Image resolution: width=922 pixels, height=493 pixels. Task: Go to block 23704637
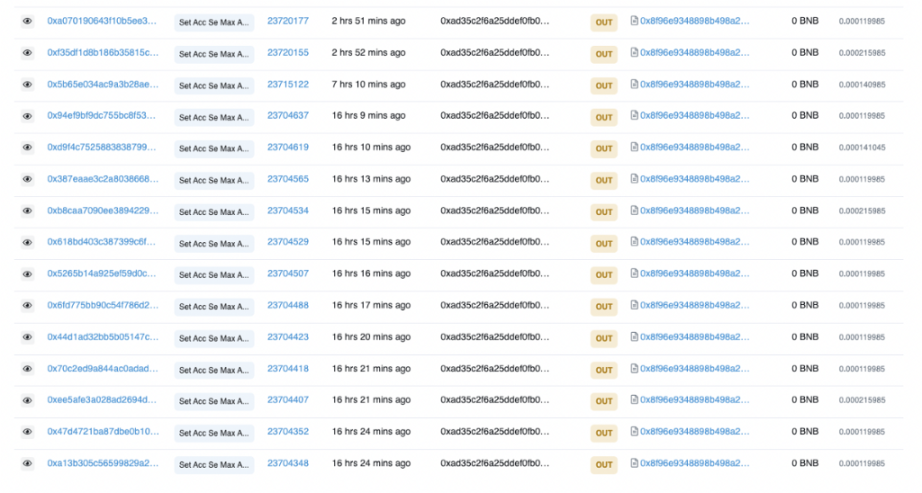pyautogui.click(x=288, y=116)
